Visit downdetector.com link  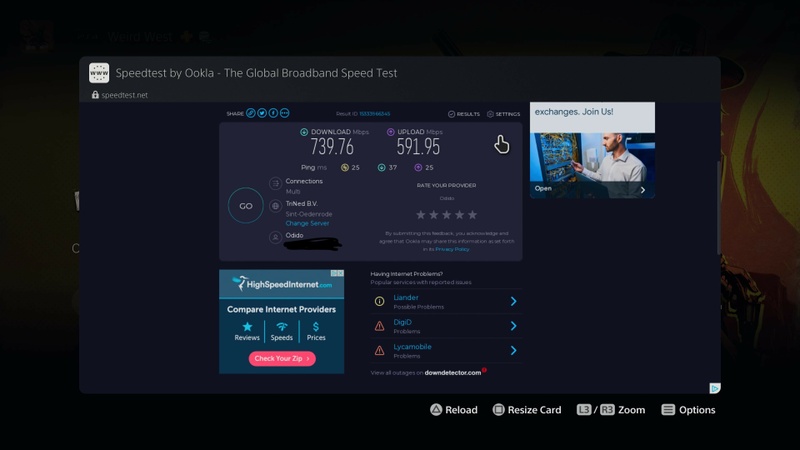tap(453, 373)
